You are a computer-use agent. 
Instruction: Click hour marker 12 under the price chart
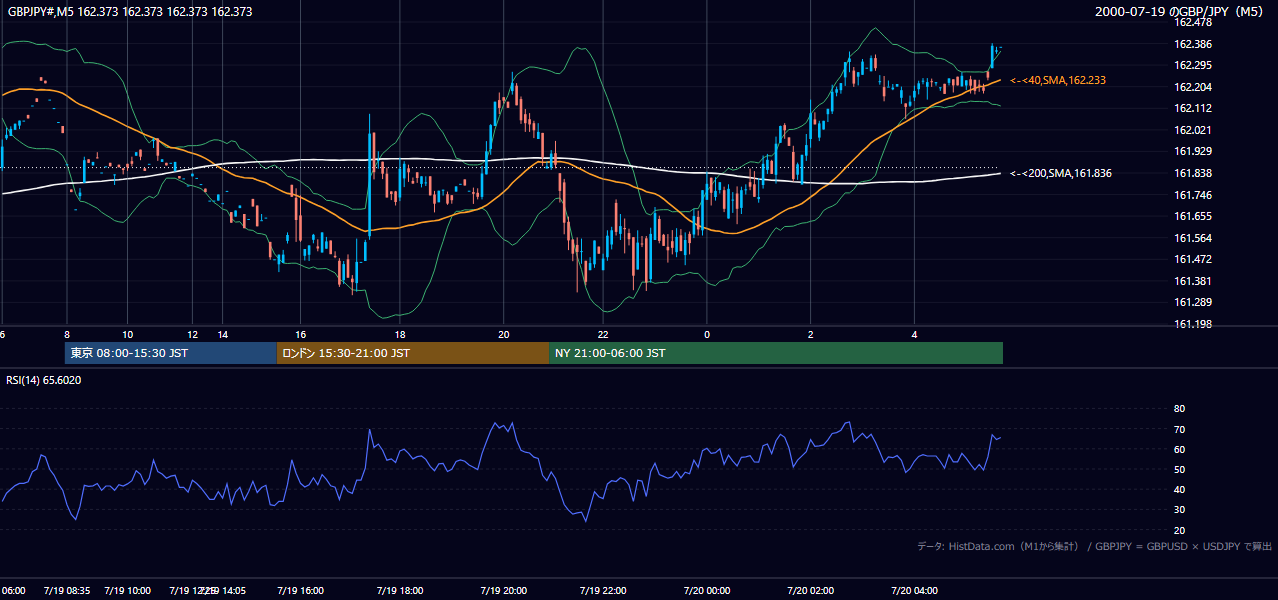tap(193, 335)
